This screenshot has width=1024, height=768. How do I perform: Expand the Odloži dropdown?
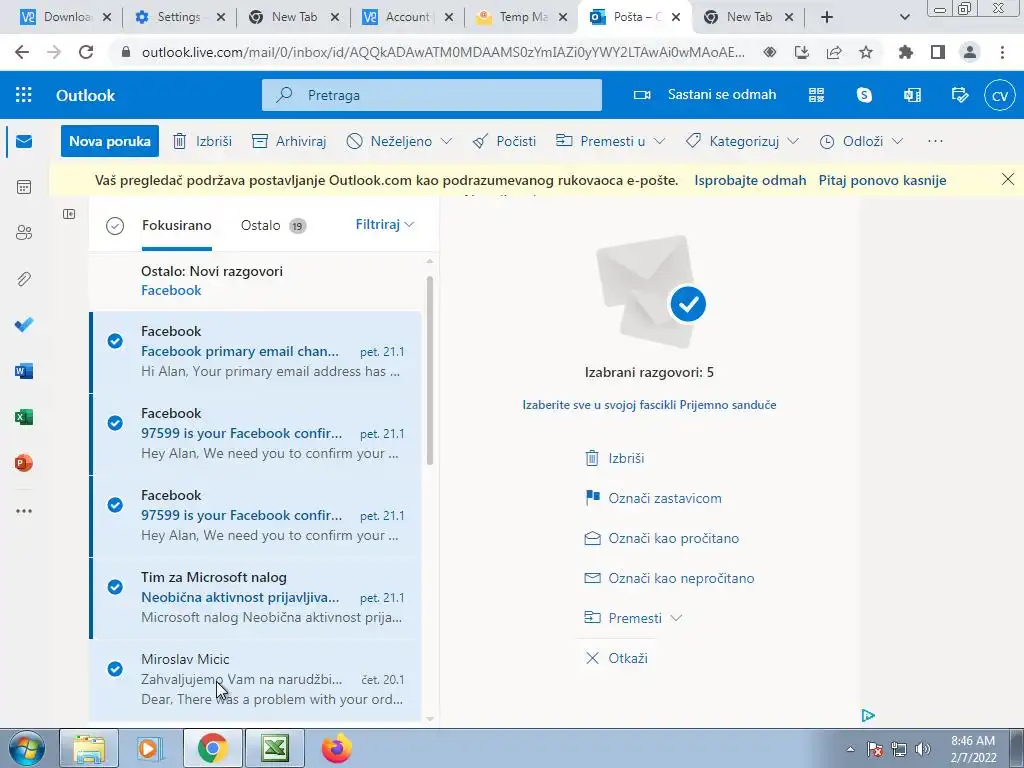[x=897, y=141]
